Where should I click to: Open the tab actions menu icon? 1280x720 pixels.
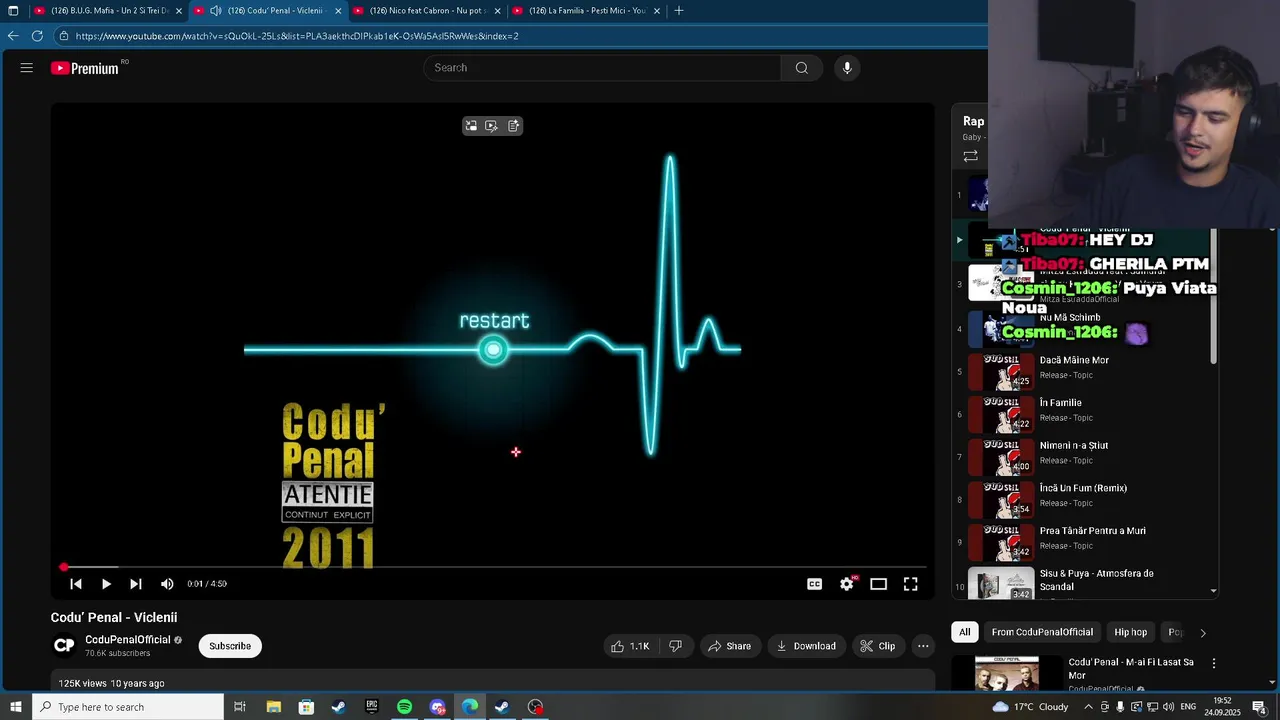pyautogui.click(x=13, y=11)
